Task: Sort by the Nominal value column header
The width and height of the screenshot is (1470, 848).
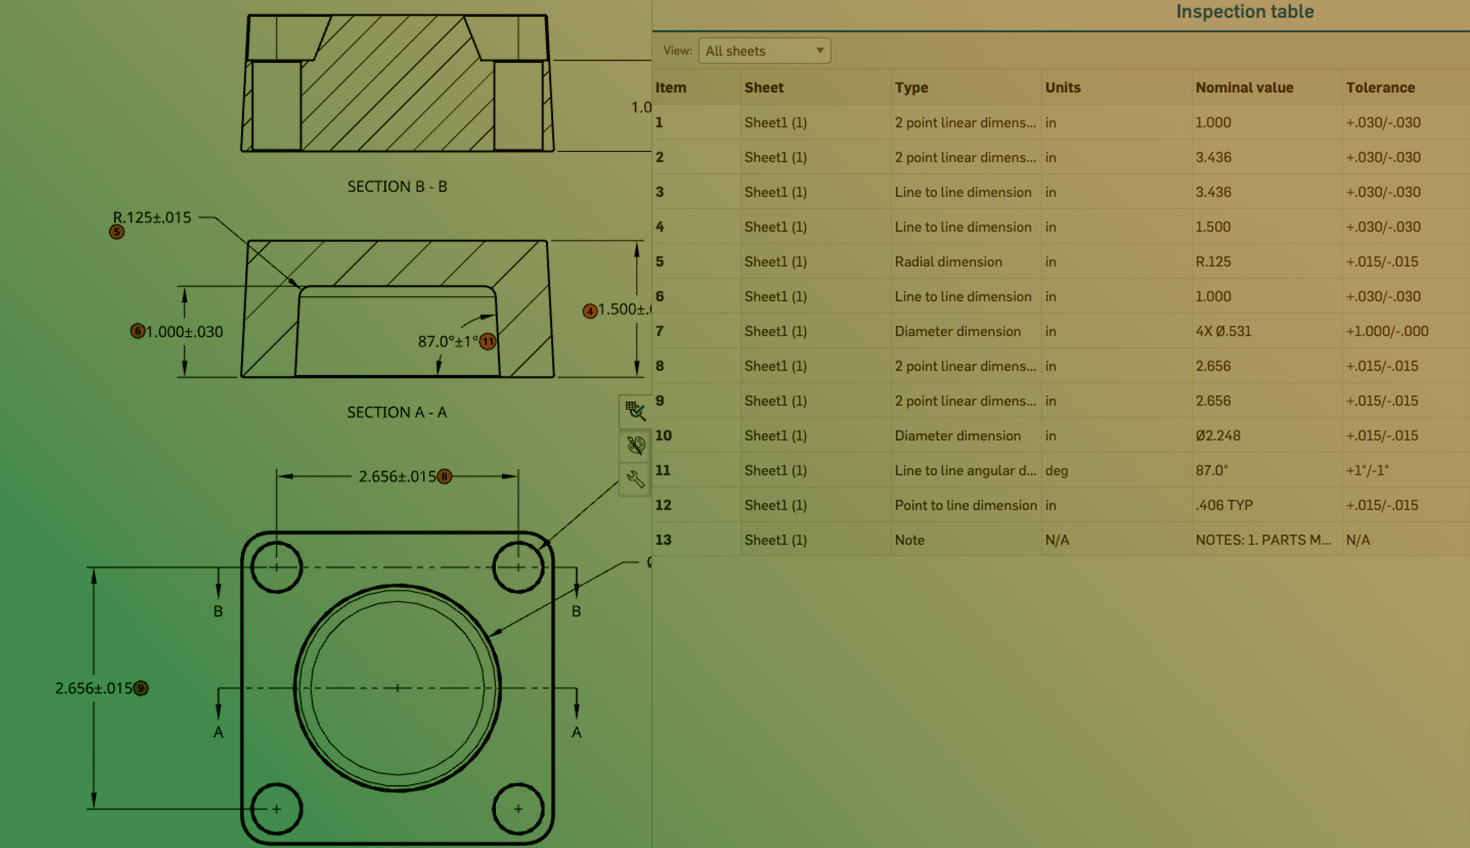Action: (x=1244, y=88)
